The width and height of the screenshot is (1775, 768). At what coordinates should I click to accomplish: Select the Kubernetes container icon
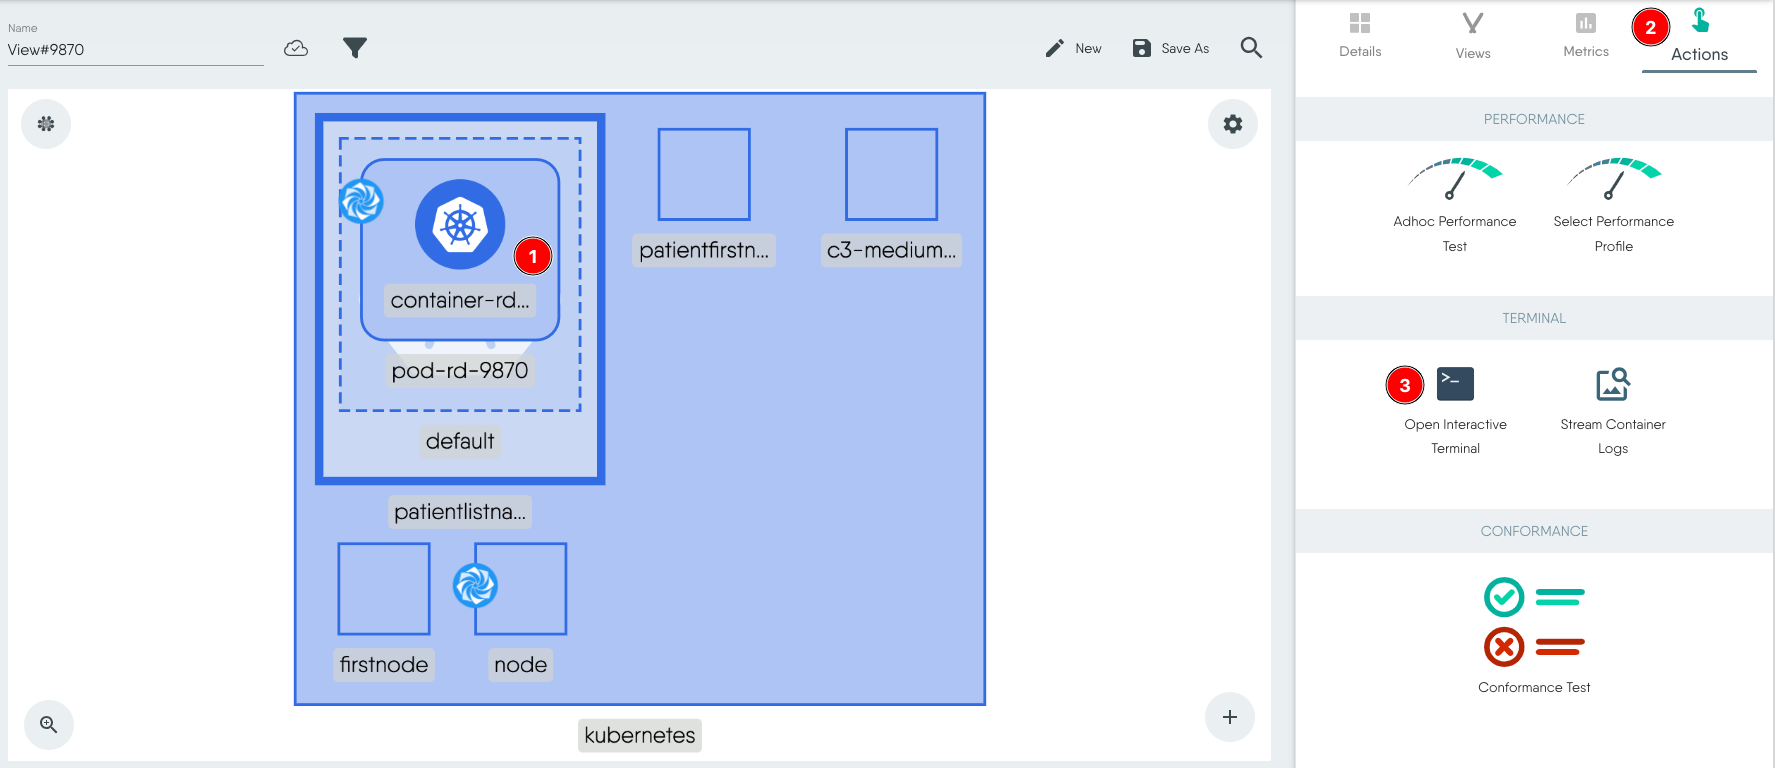[x=460, y=225]
